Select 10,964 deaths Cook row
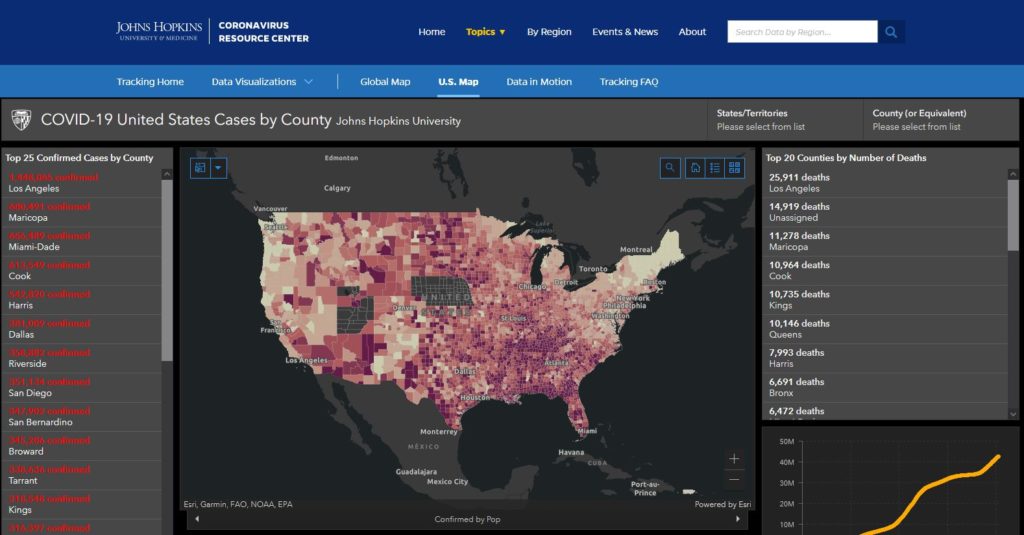This screenshot has height=535, width=1024. point(885,270)
